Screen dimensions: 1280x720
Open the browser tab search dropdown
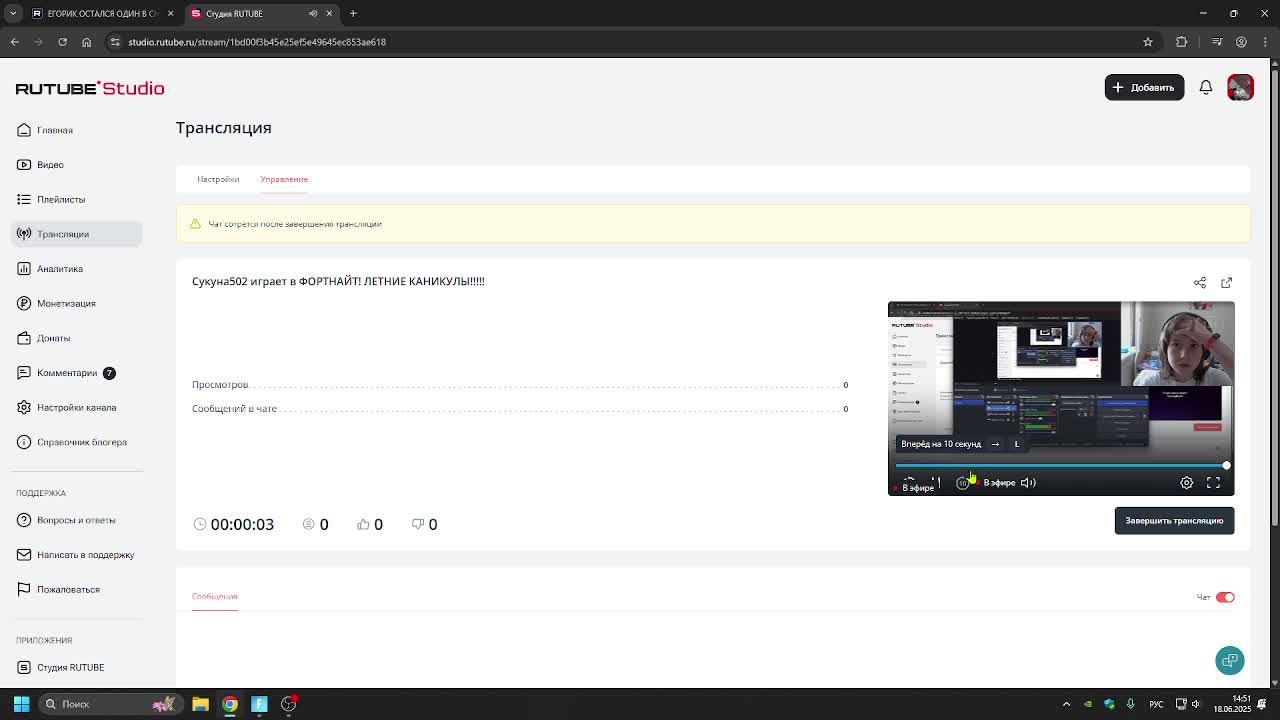coord(13,13)
